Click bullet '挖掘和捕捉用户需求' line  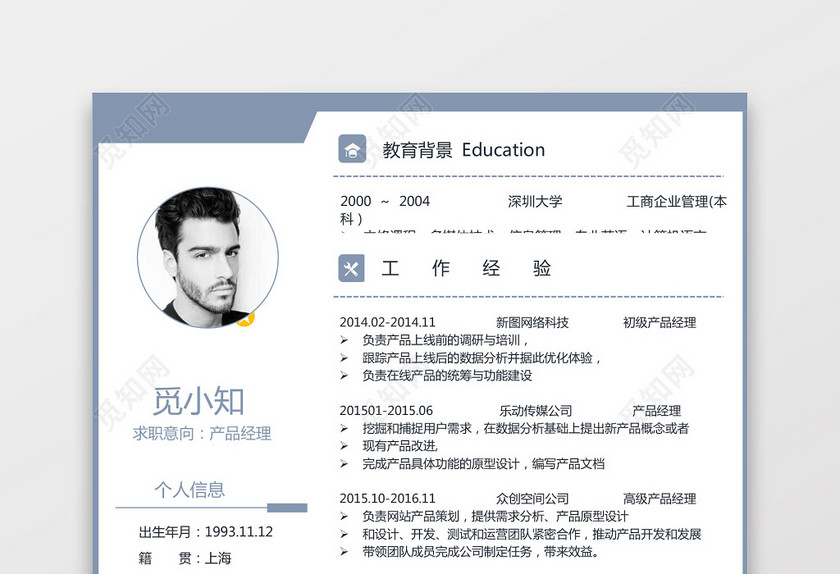(525, 428)
